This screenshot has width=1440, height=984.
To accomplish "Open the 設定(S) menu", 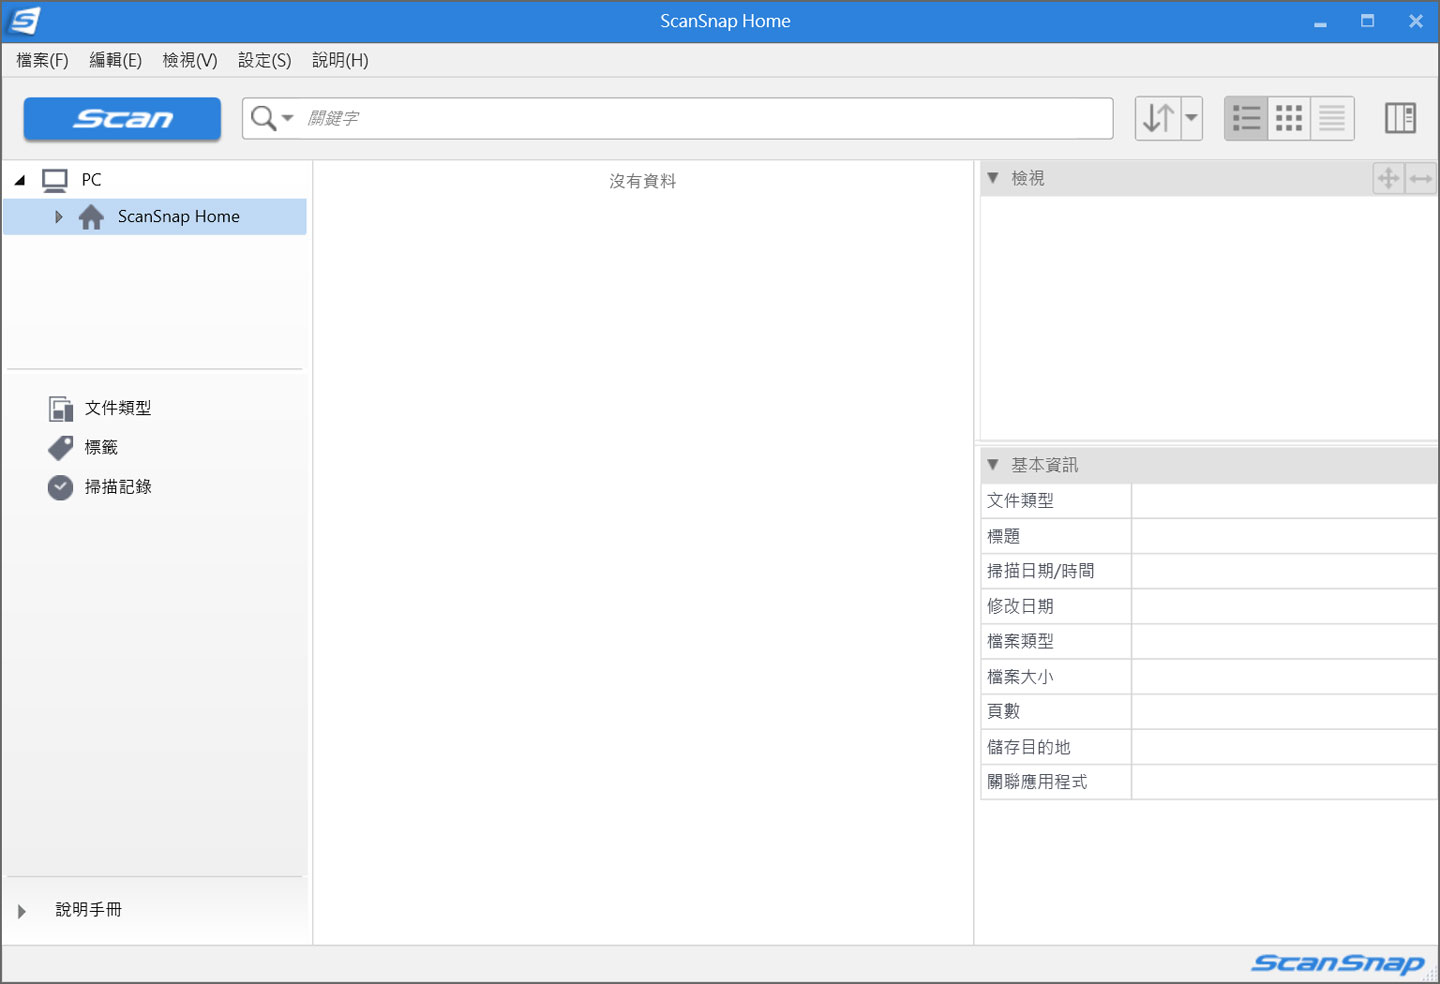I will [263, 60].
